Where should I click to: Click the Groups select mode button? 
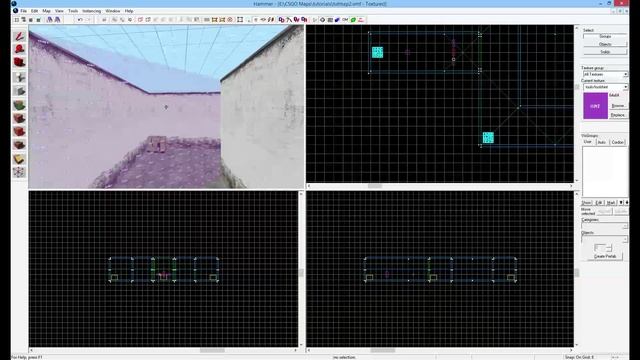click(605, 36)
